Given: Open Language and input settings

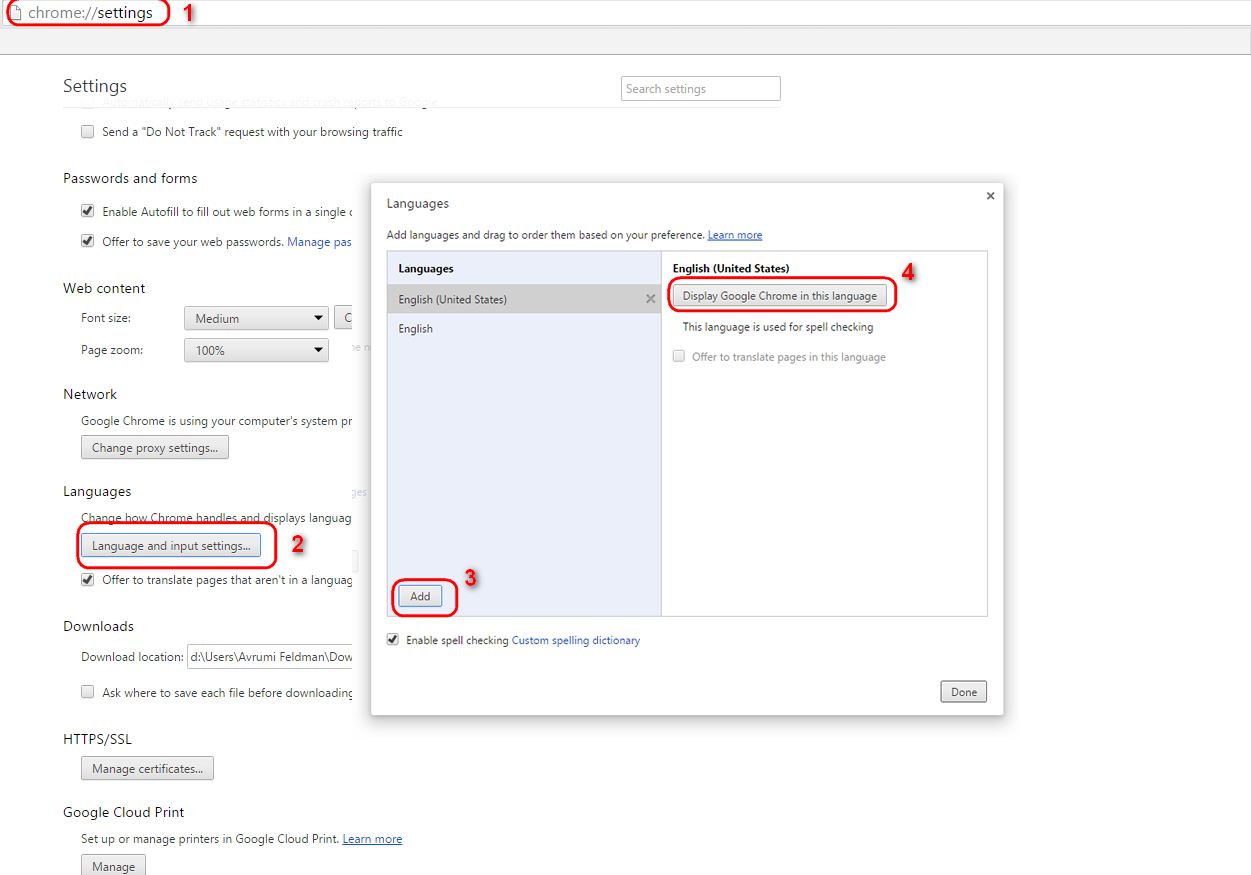Looking at the screenshot, I should coord(171,546).
